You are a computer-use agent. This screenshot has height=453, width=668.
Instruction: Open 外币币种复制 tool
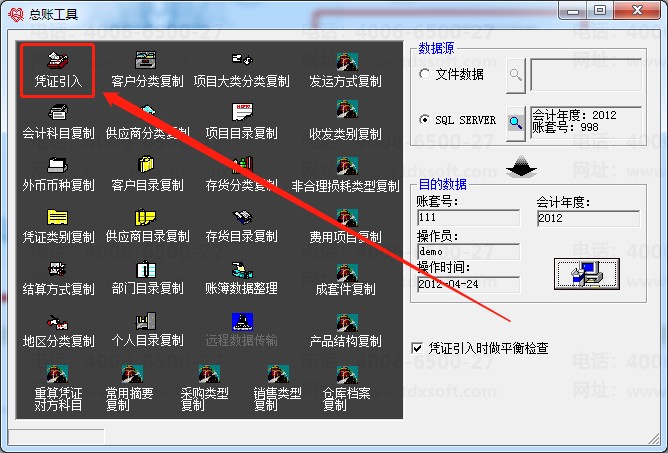58,175
